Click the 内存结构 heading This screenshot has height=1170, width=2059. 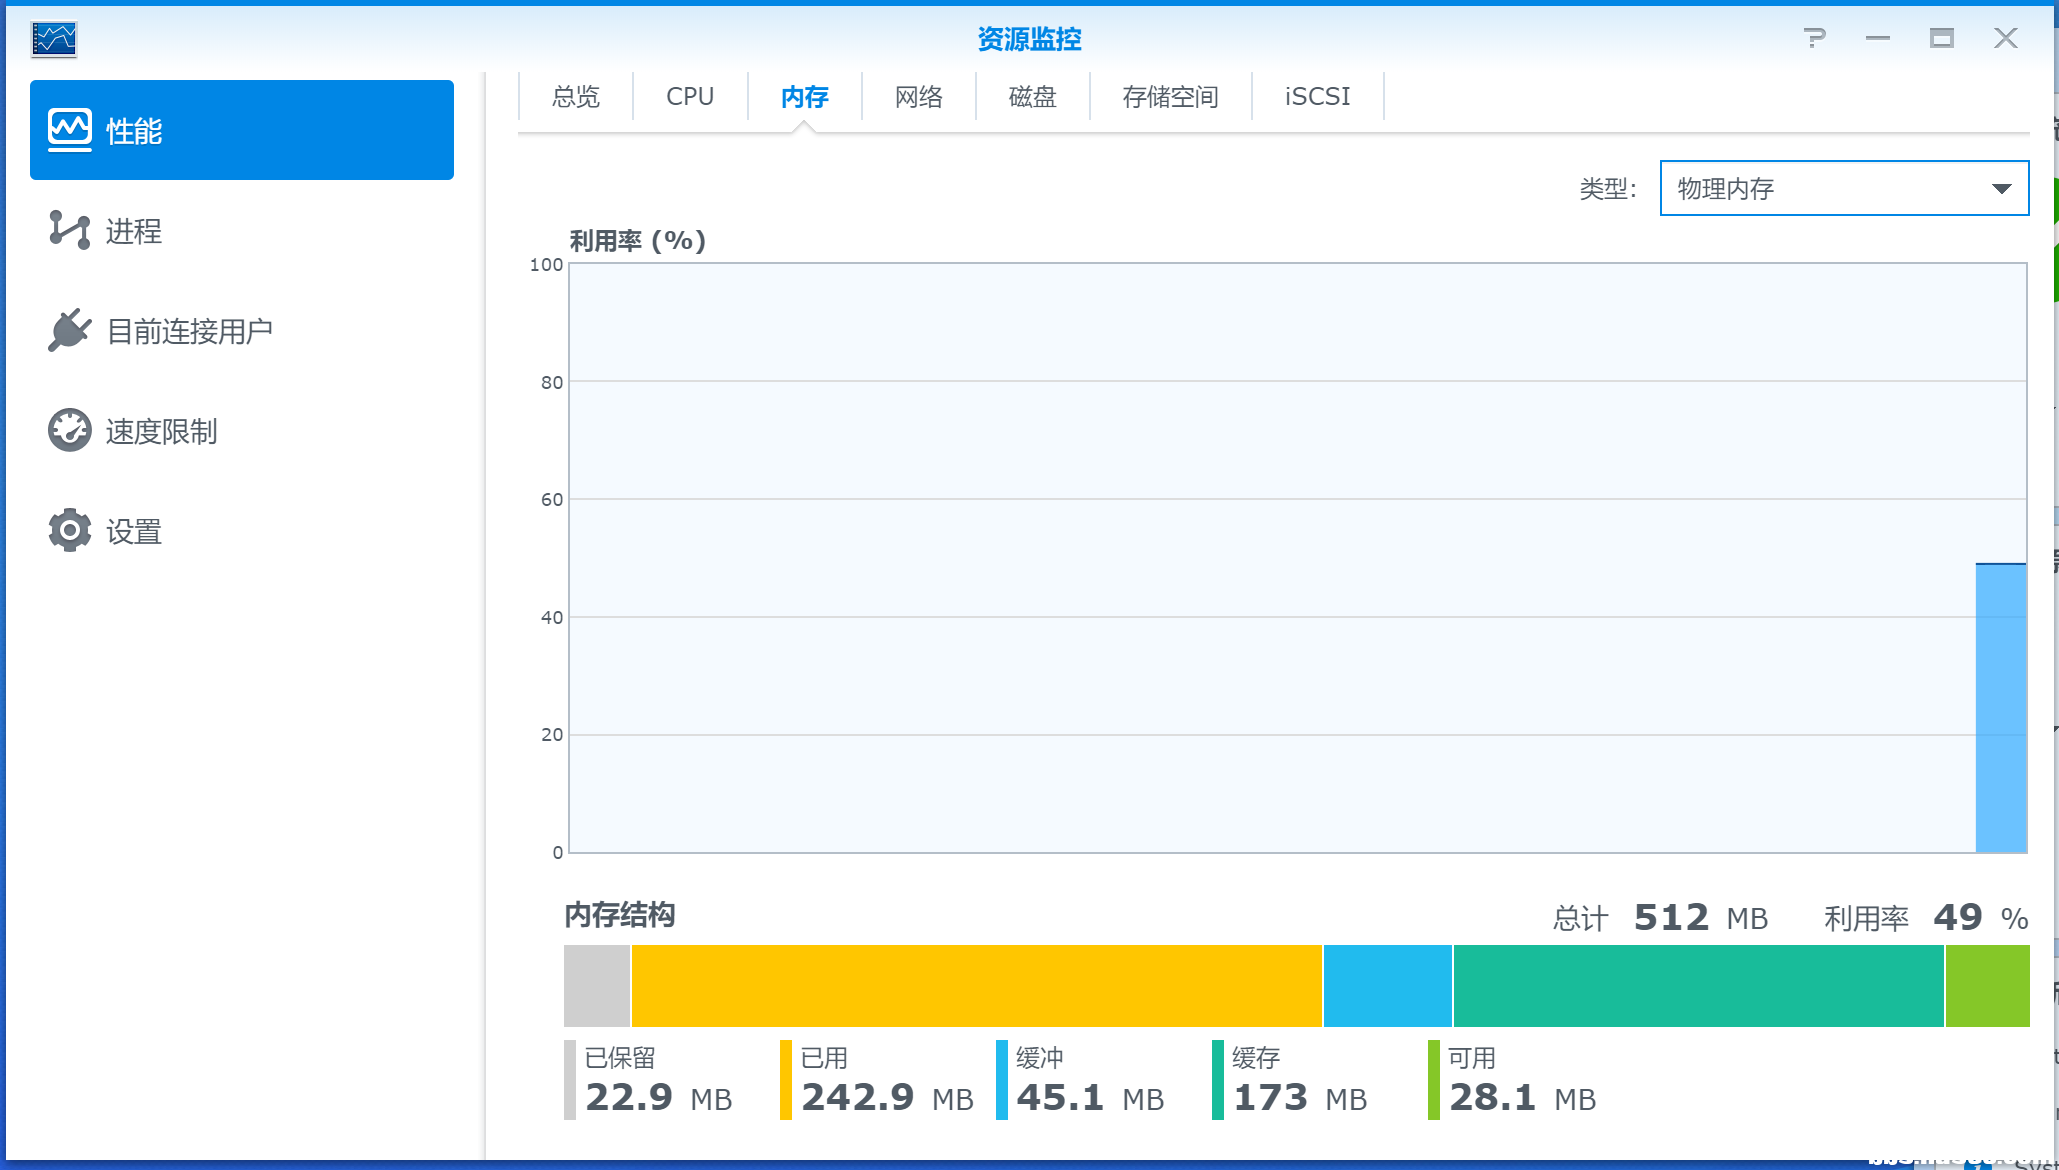tap(620, 915)
